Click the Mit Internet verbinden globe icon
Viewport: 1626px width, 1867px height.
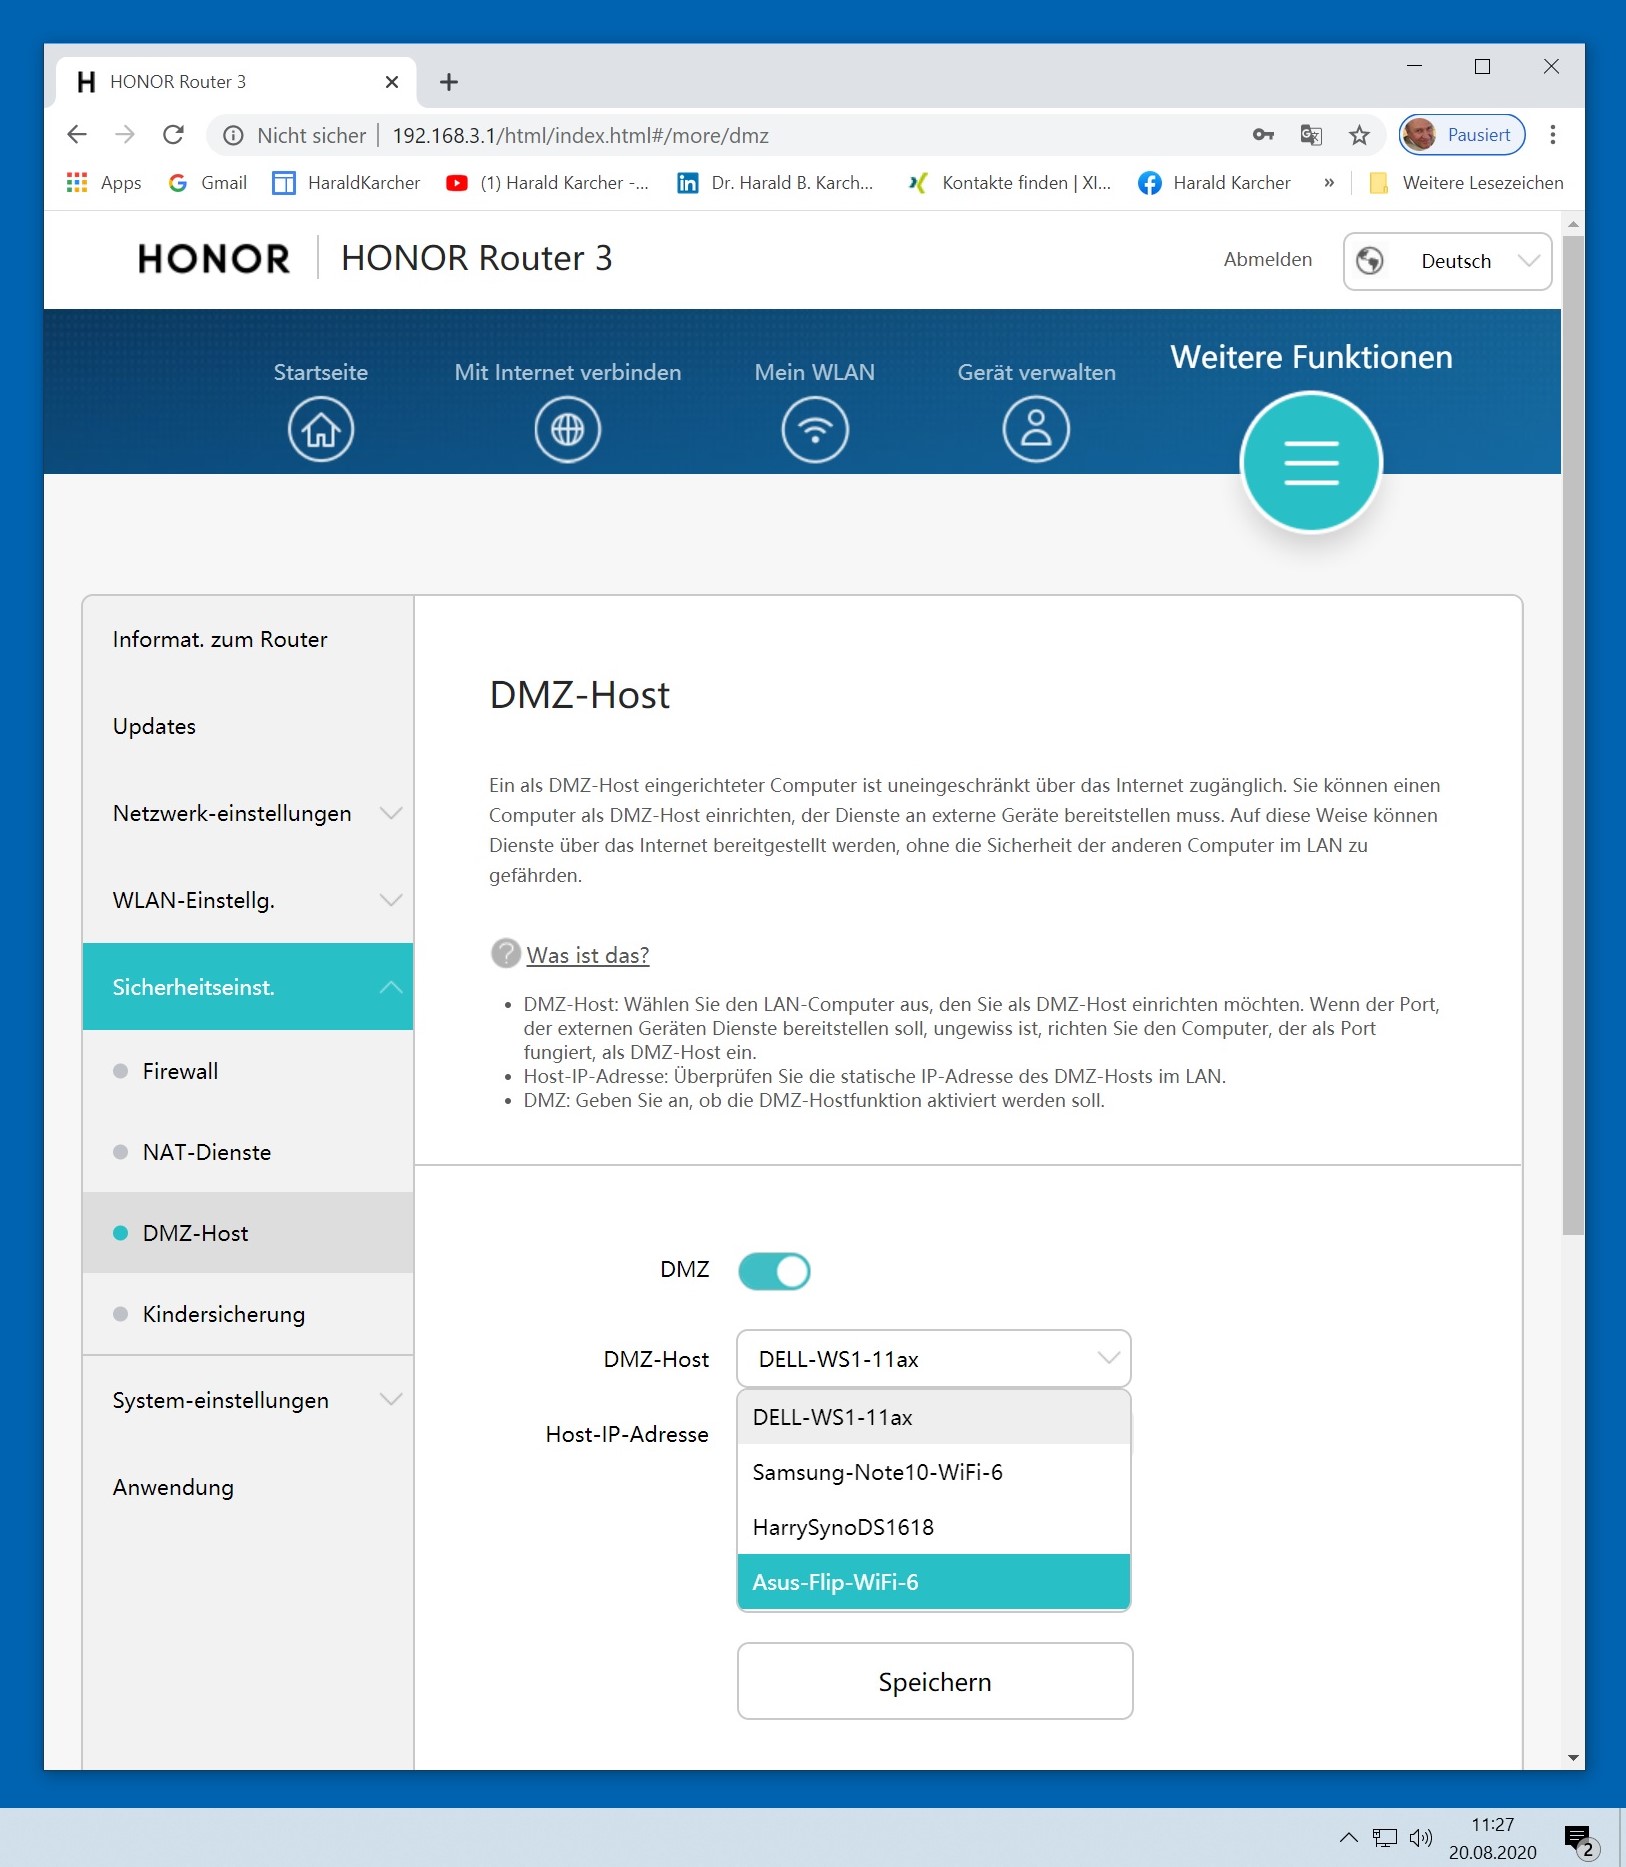567,430
